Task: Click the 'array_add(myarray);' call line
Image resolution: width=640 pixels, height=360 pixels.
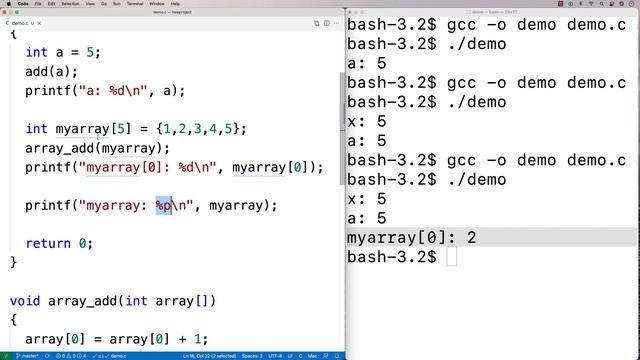Action: (98, 148)
